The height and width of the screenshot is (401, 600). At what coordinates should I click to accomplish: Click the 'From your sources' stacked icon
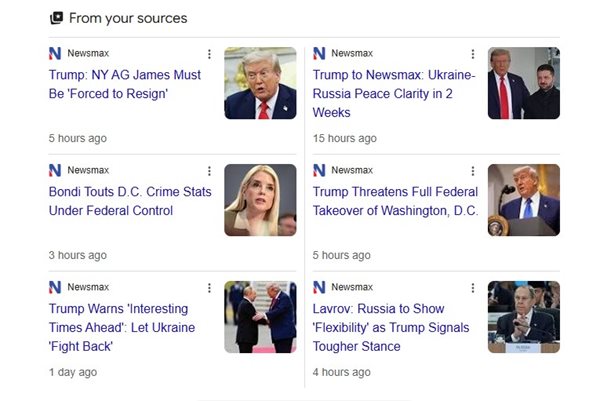point(56,18)
